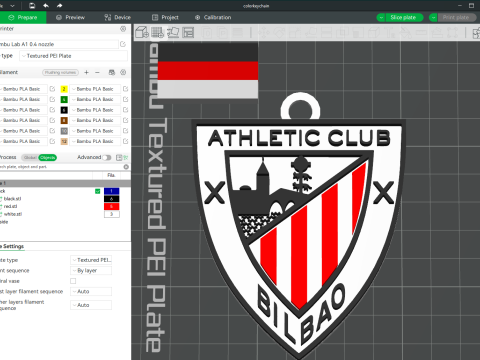Viewport: 480px width, 360px height.
Task: Open the print sequence By layer dropdown
Action: (x=91, y=270)
